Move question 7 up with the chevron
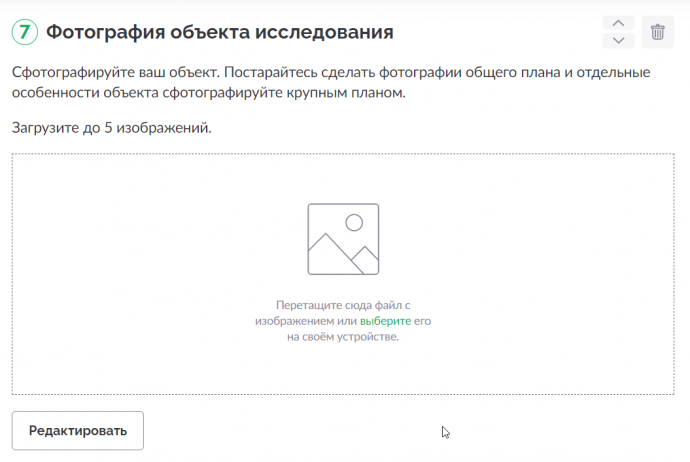690x462 pixels. click(x=618, y=23)
